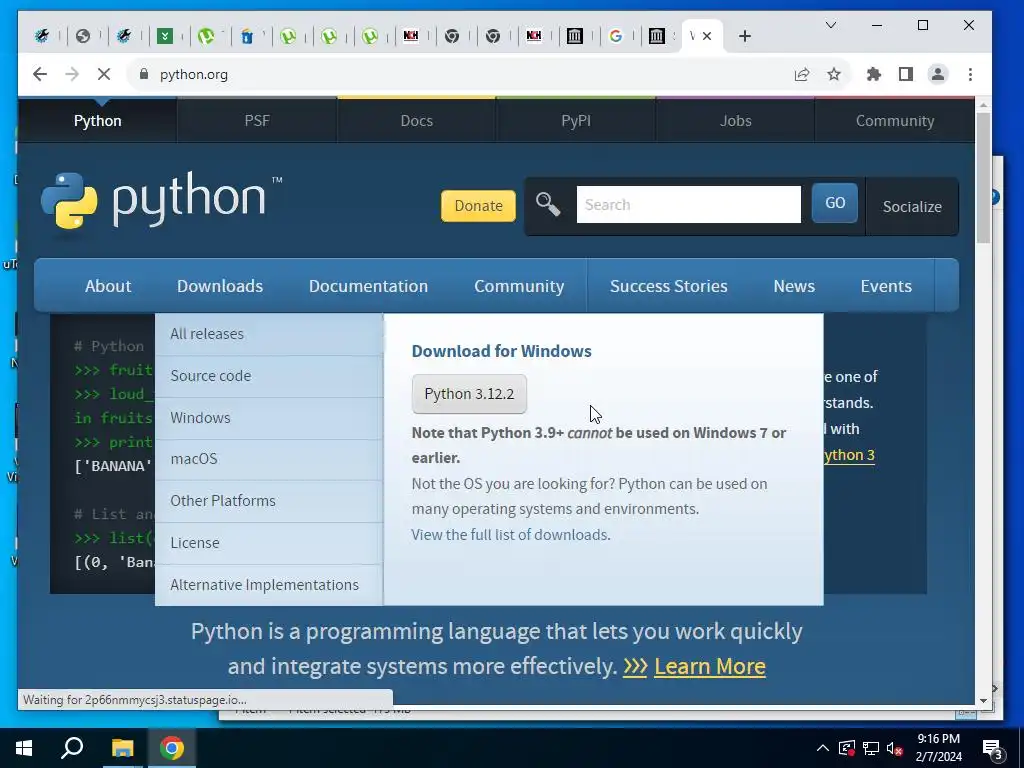Bookmark this page with the star
1024x768 pixels.
(834, 74)
